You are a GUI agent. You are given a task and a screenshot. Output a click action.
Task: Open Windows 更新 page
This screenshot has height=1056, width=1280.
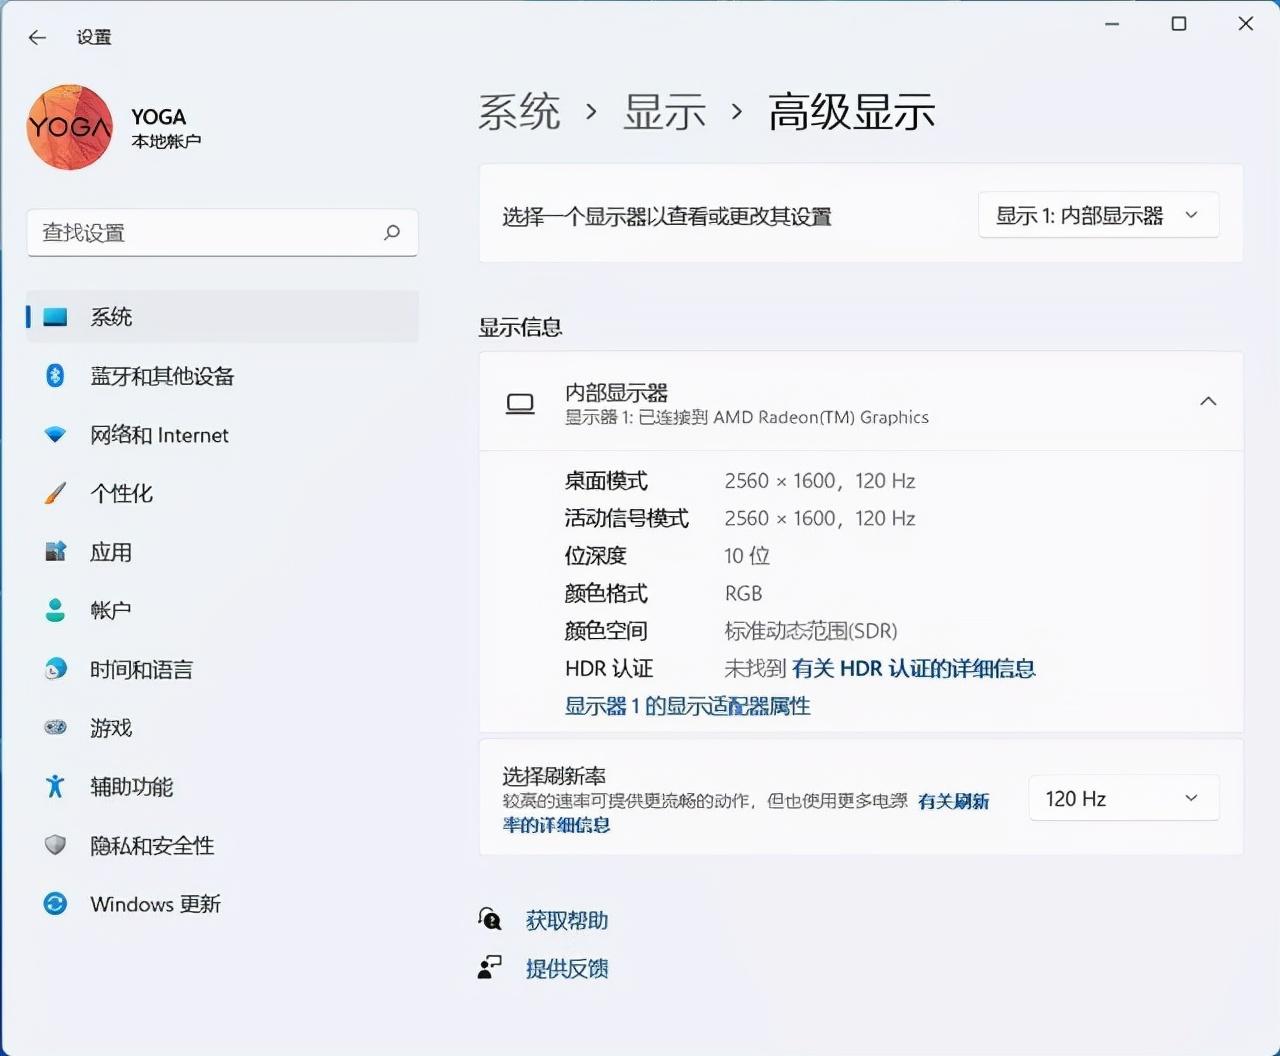[x=222, y=904]
